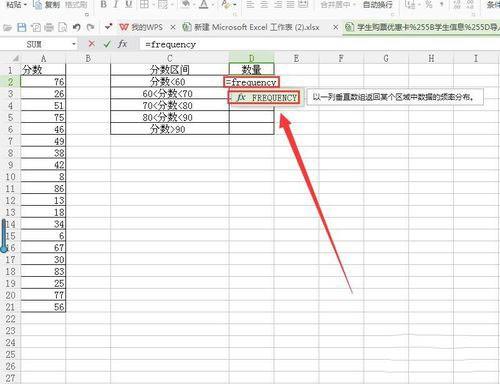The width and height of the screenshot is (500, 384).
Task: Click the copy button
Action: click(47, 5)
